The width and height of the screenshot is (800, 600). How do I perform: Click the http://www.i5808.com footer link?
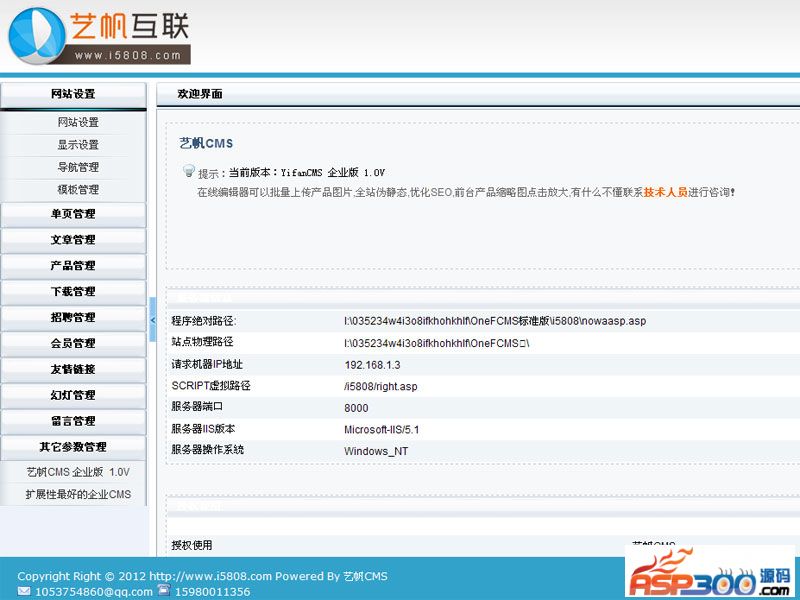point(210,577)
